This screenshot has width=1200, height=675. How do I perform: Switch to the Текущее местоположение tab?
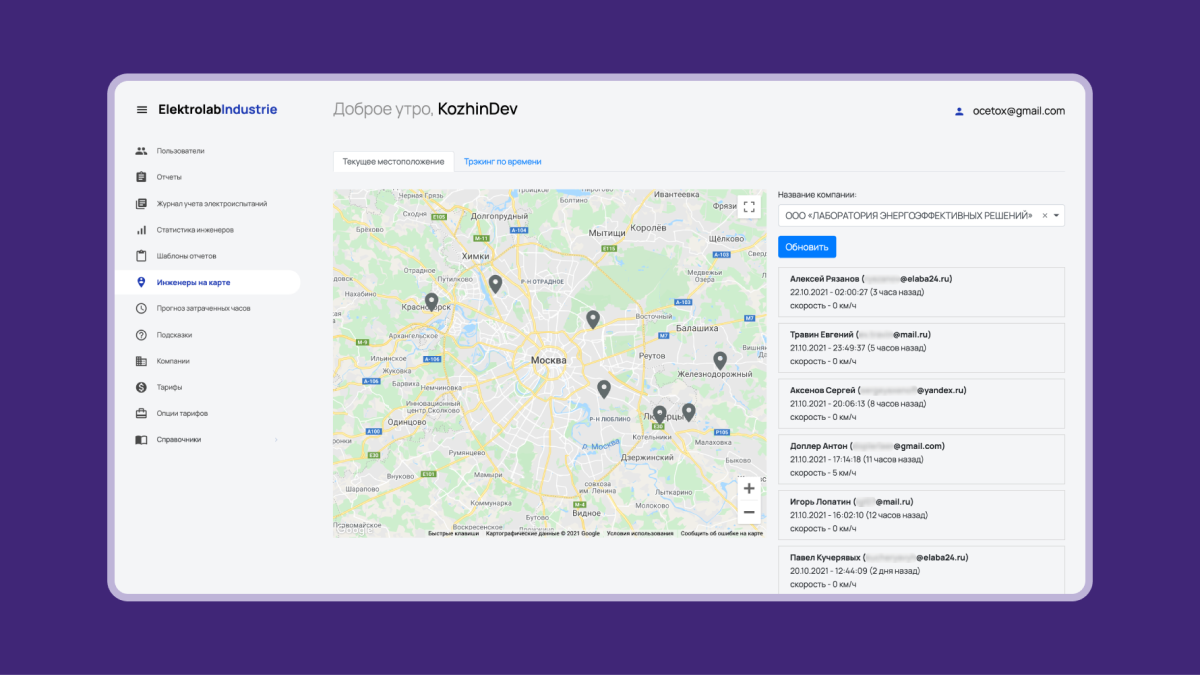tap(393, 161)
